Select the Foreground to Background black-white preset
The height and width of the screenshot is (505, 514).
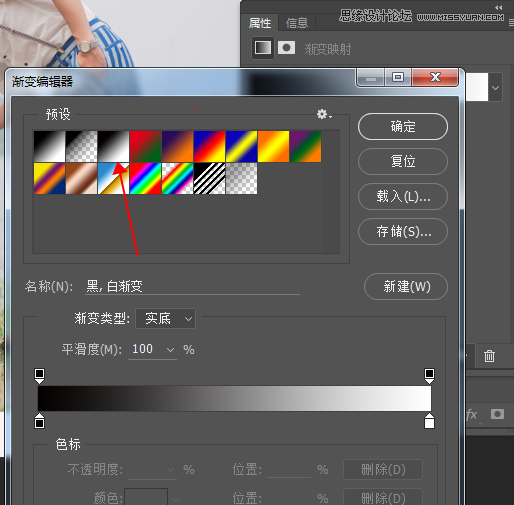(x=49, y=146)
